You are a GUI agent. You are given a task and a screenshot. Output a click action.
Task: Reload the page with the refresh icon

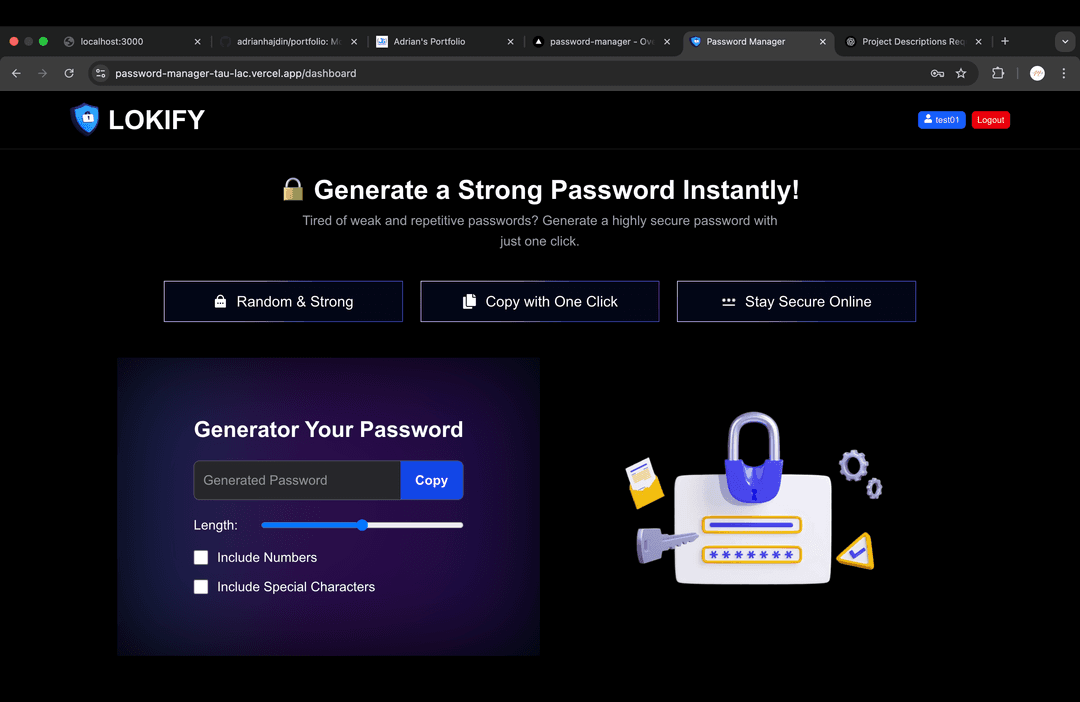coord(69,73)
